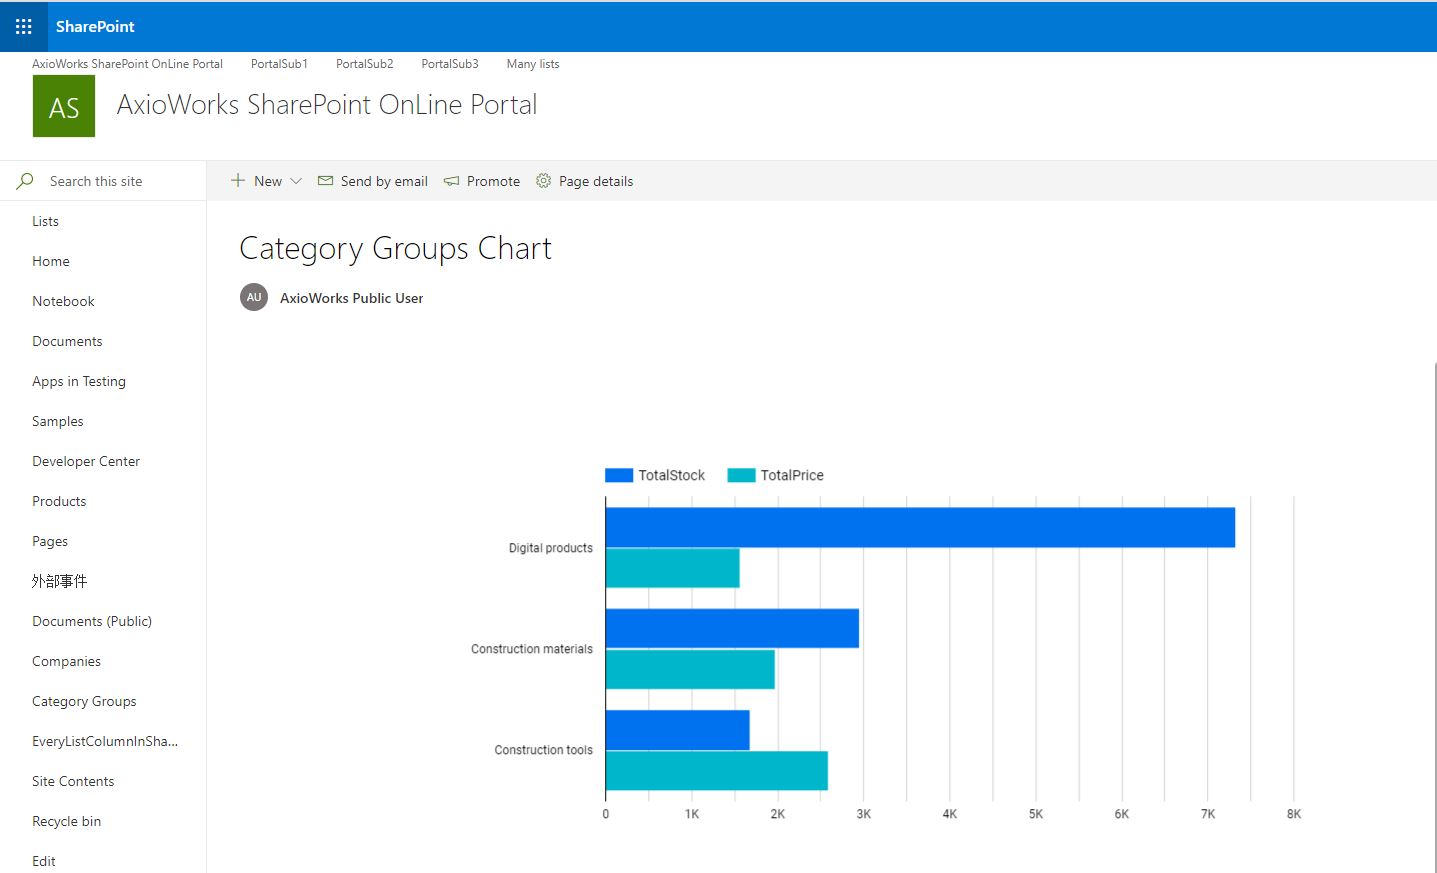The height and width of the screenshot is (873, 1437).
Task: Click the AU user avatar
Action: click(254, 298)
